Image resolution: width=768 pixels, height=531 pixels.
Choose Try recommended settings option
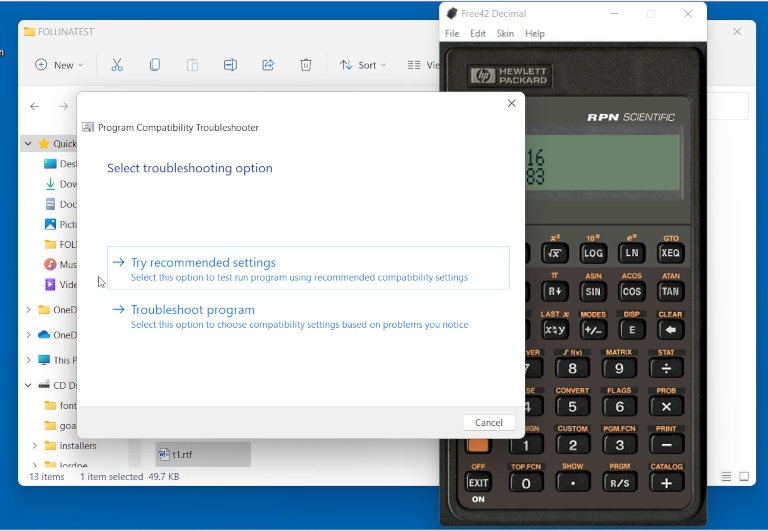(308, 268)
